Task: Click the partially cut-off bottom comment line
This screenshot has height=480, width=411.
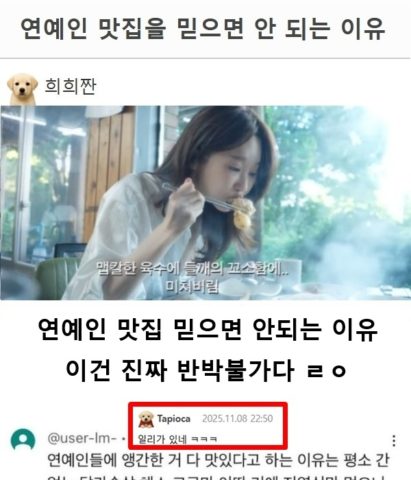Action: (218, 477)
